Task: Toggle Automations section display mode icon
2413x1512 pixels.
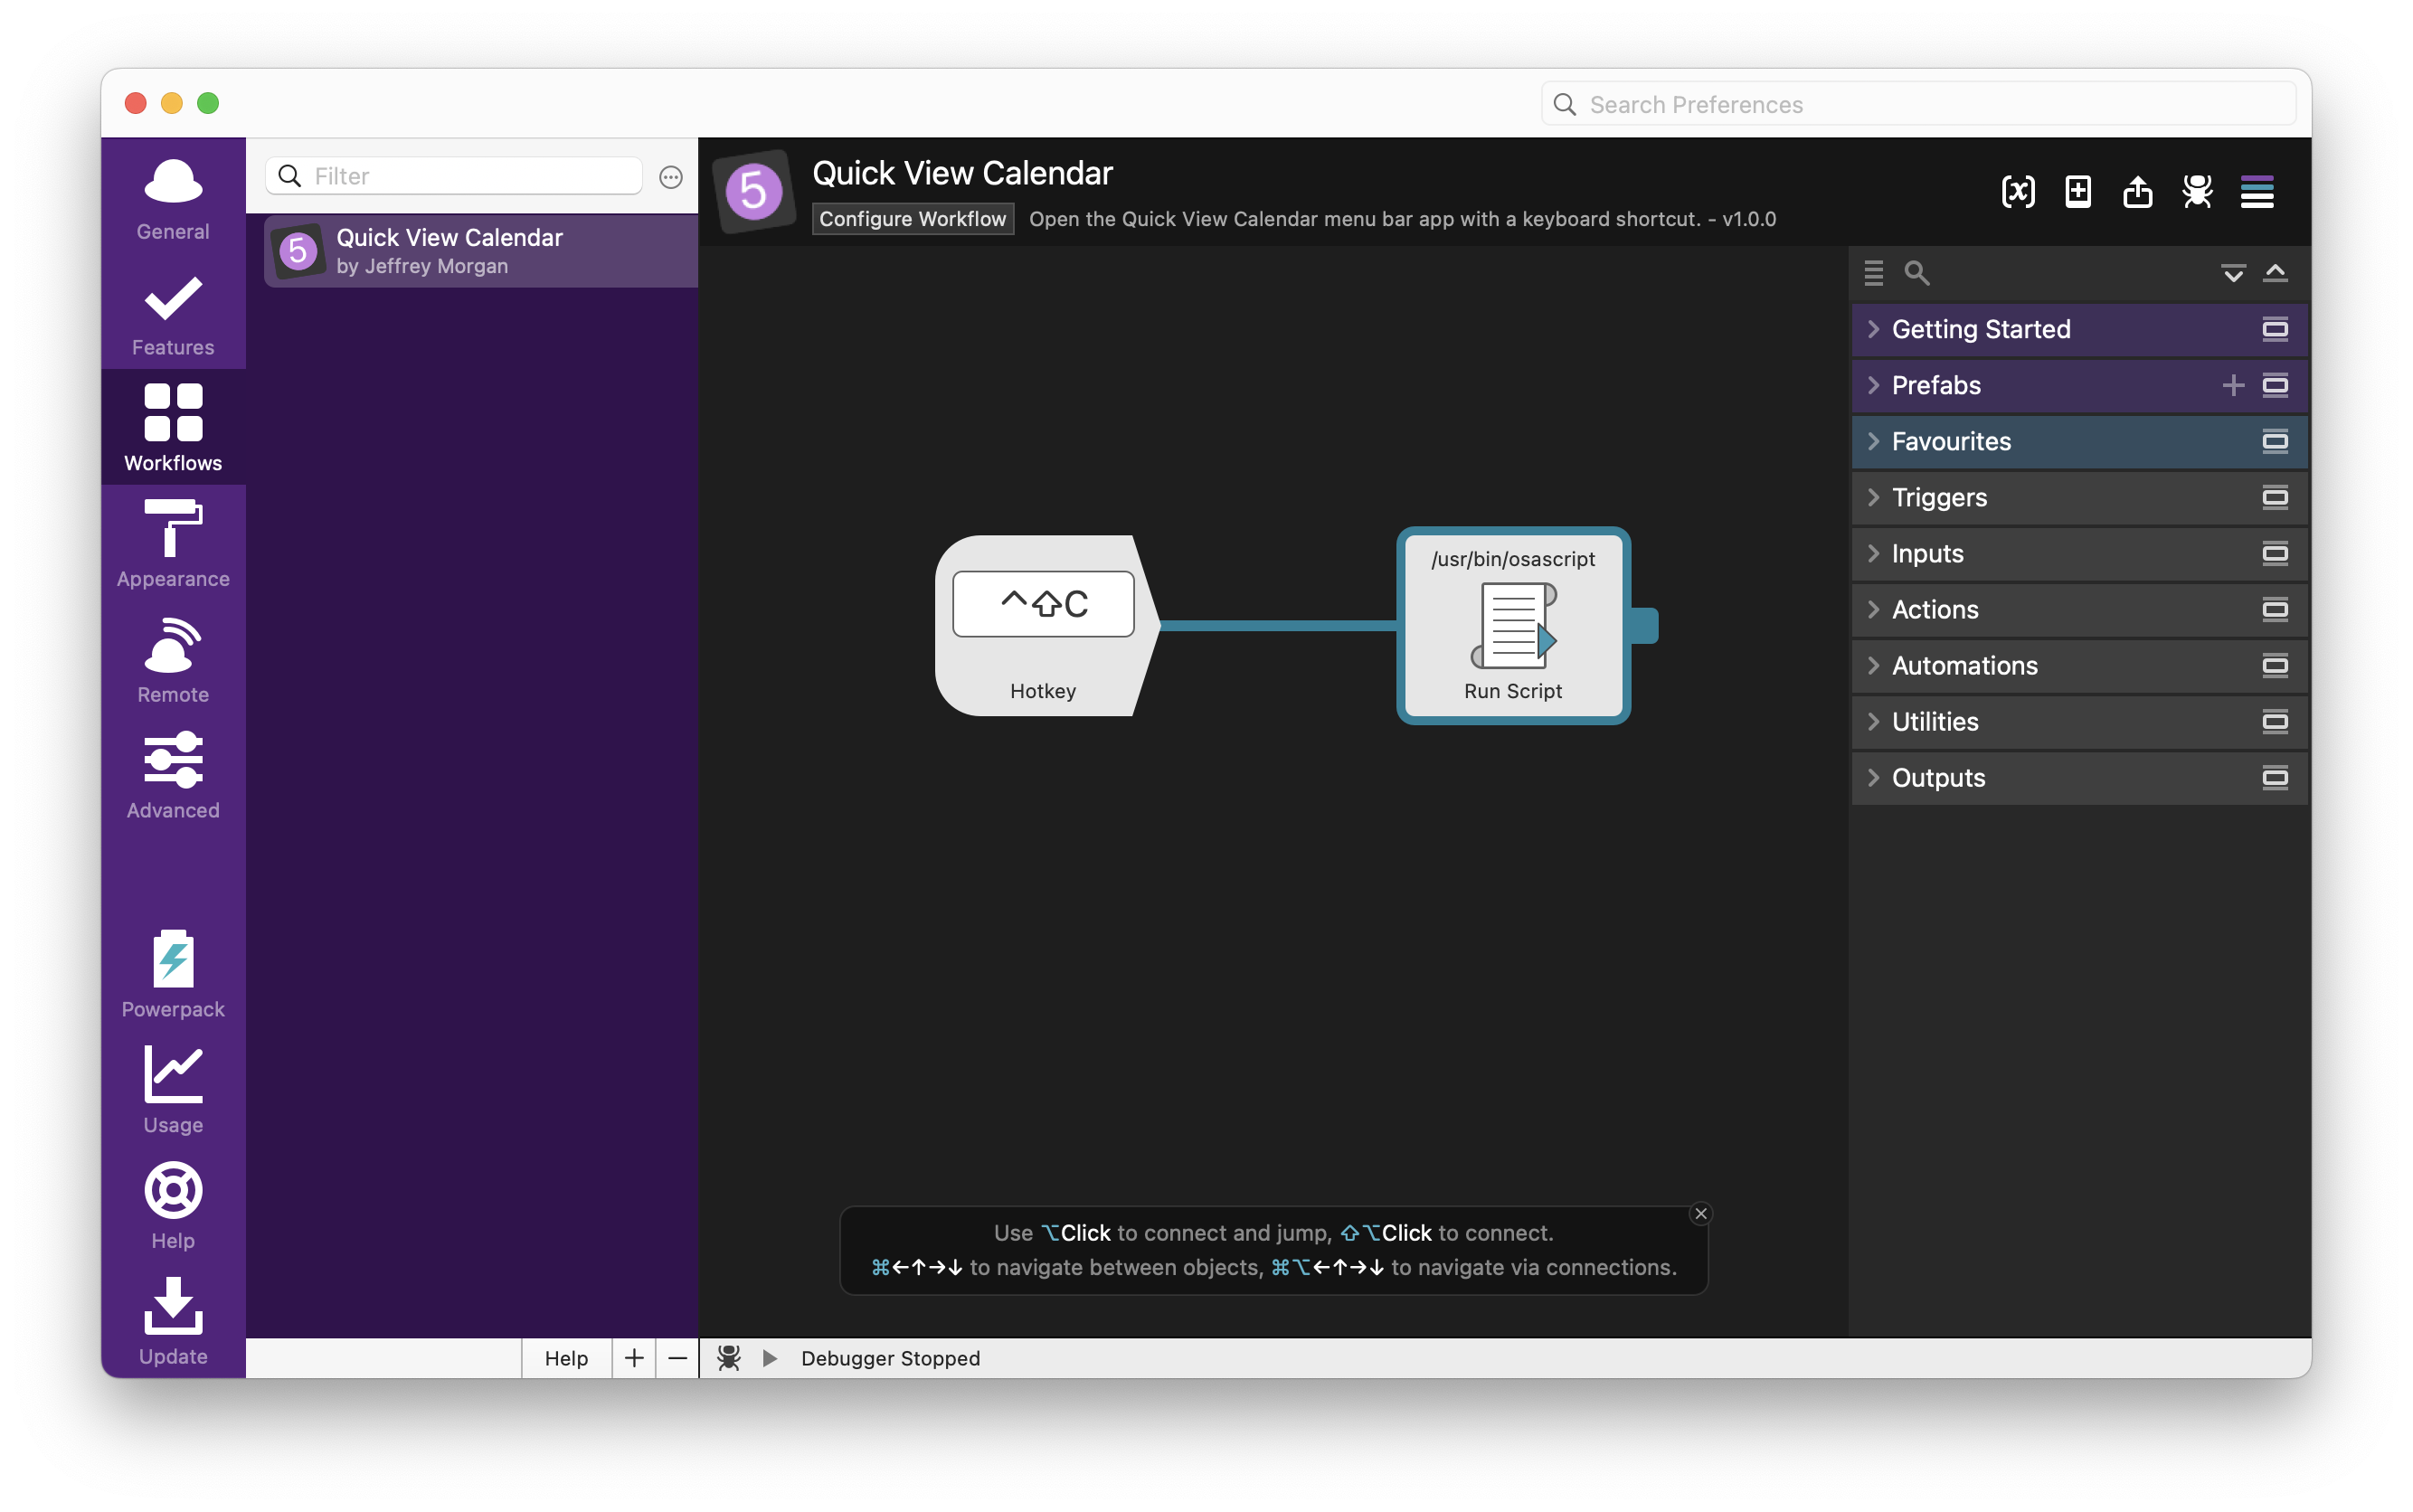Action: pyautogui.click(x=2275, y=665)
